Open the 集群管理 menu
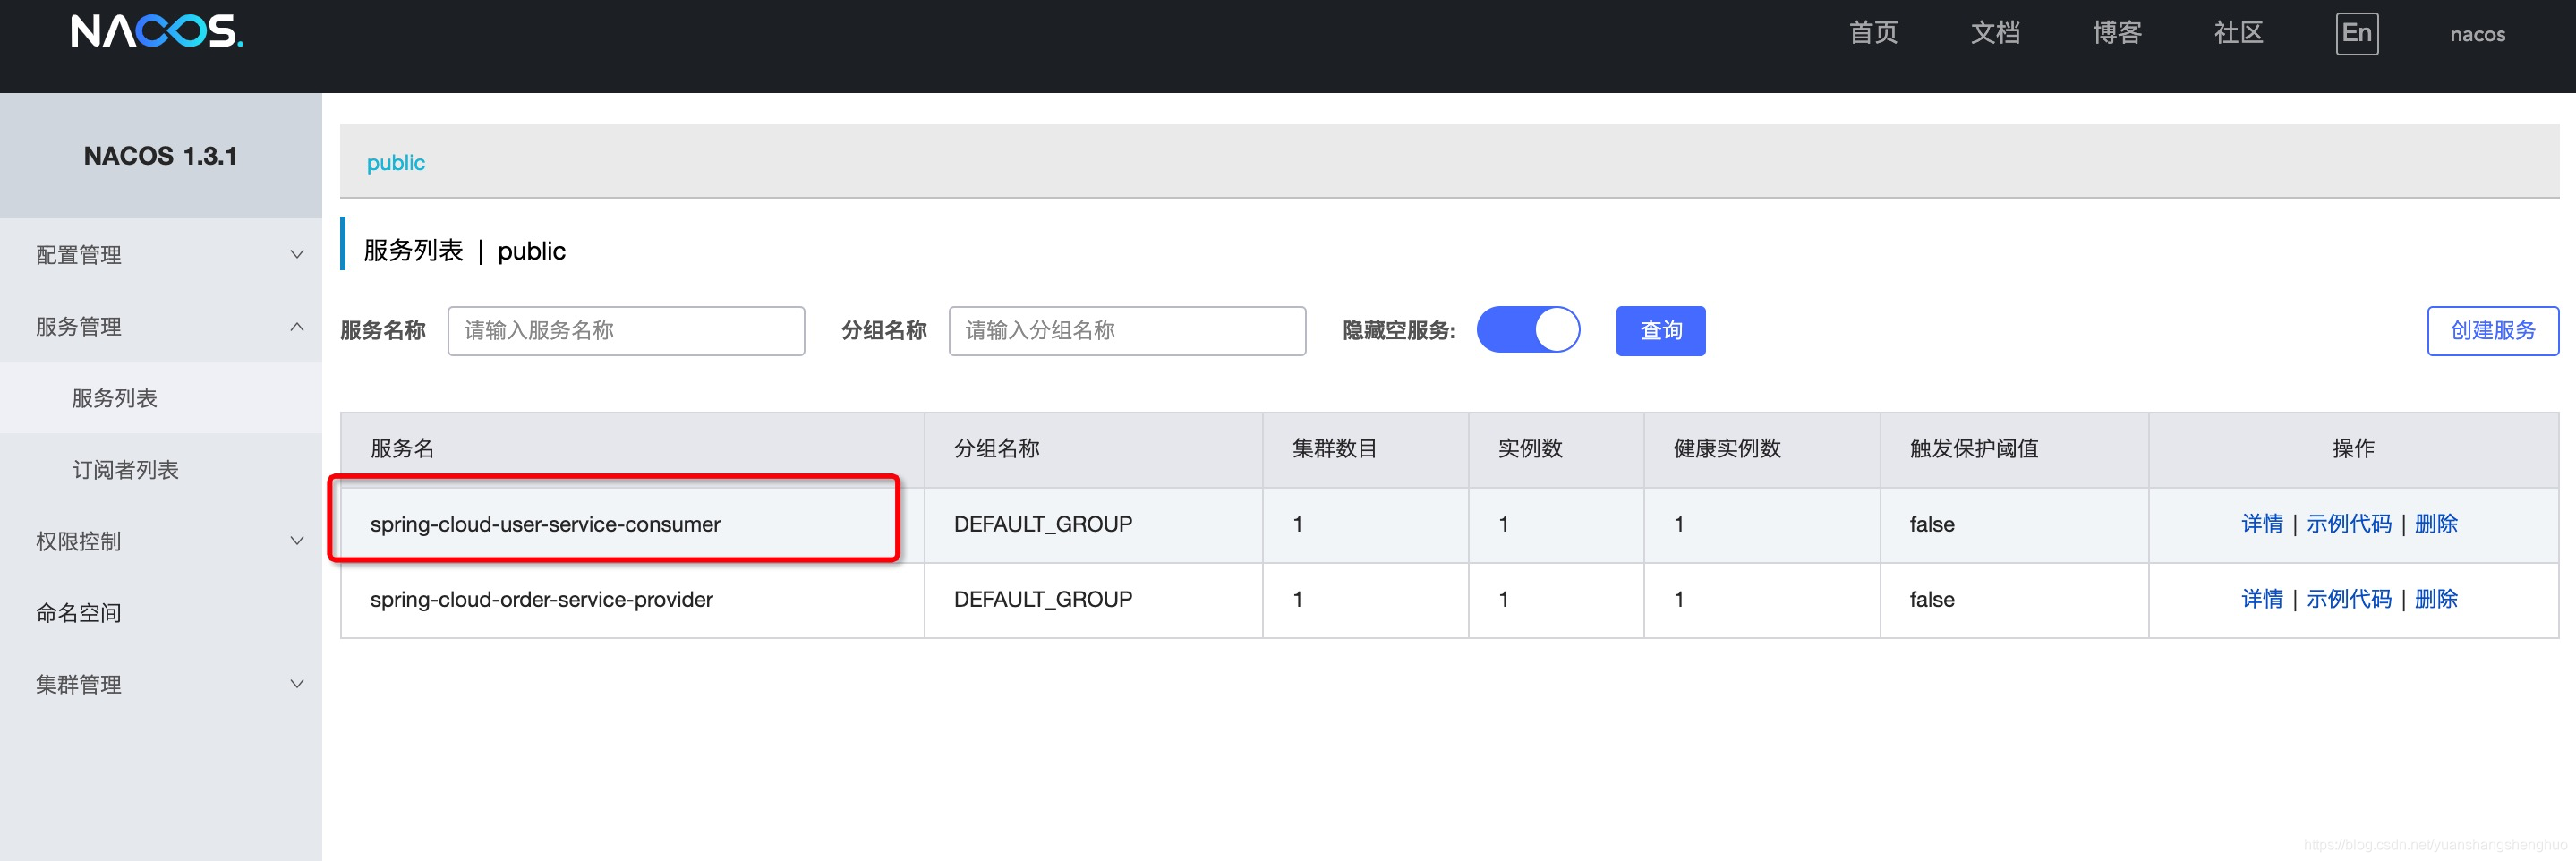 pyautogui.click(x=161, y=684)
